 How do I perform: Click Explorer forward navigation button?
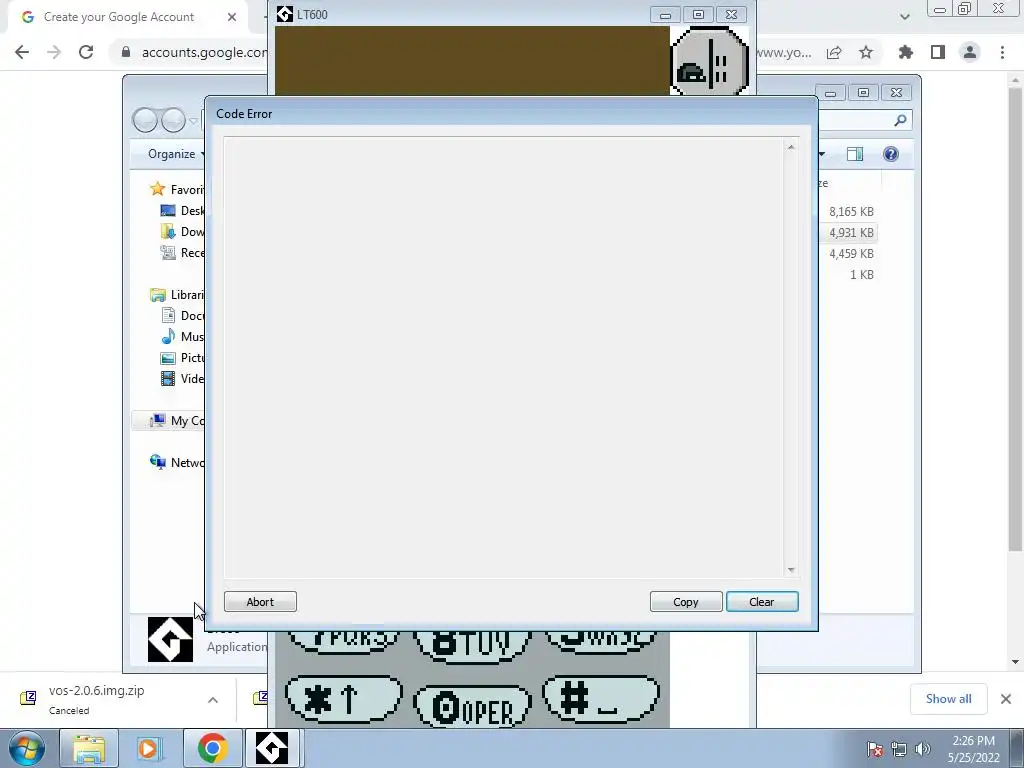pos(173,120)
